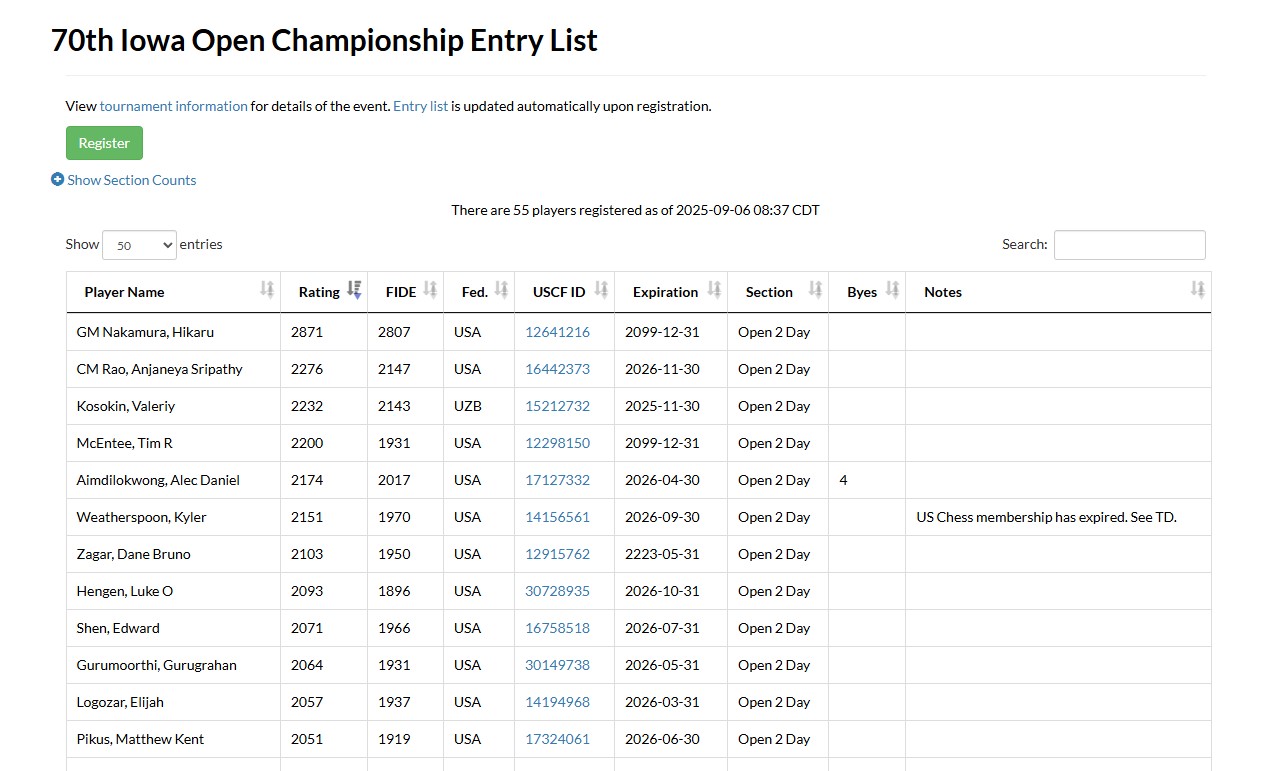The image size is (1276, 771).
Task: Open Nakamura's USCF ID 12641216 link
Action: coord(557,332)
